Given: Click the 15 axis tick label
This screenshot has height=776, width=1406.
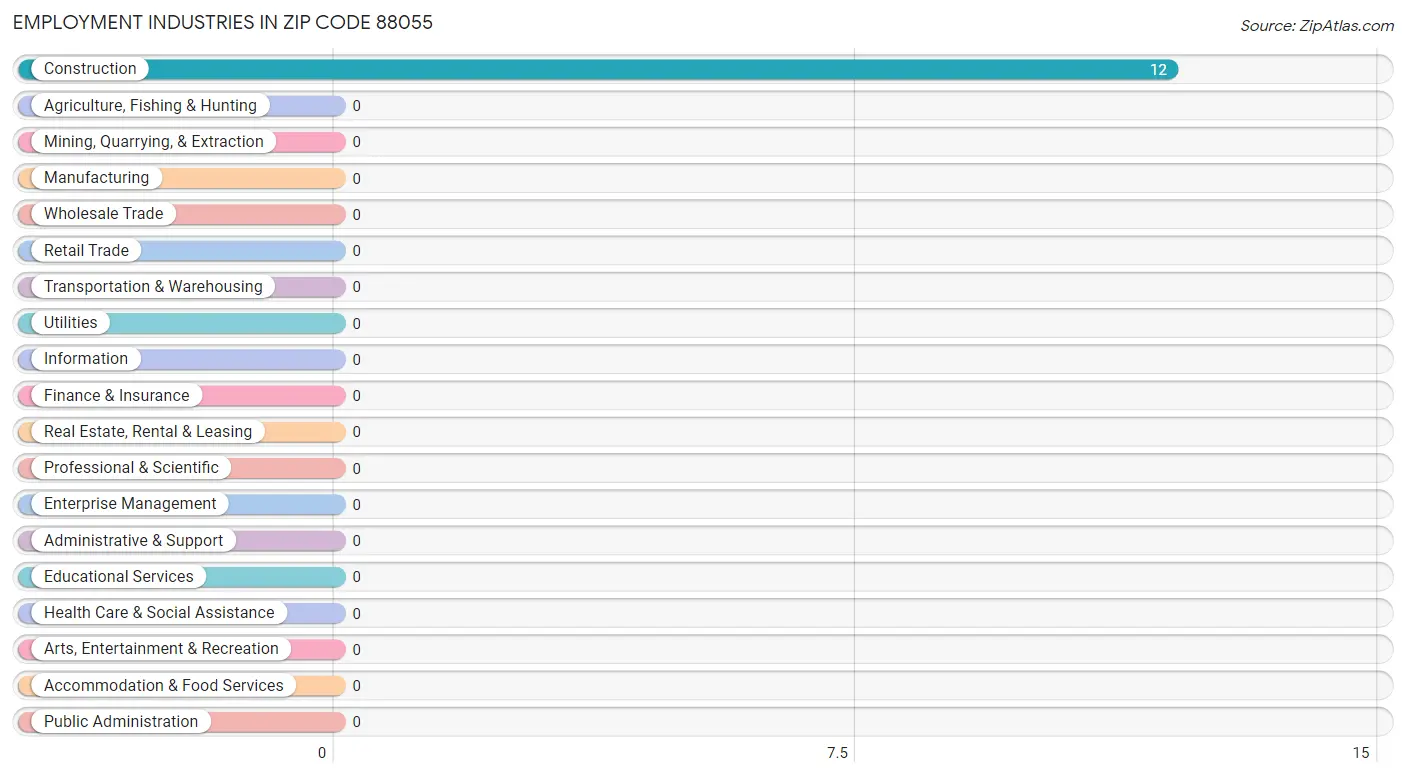Looking at the screenshot, I should point(1360,753).
